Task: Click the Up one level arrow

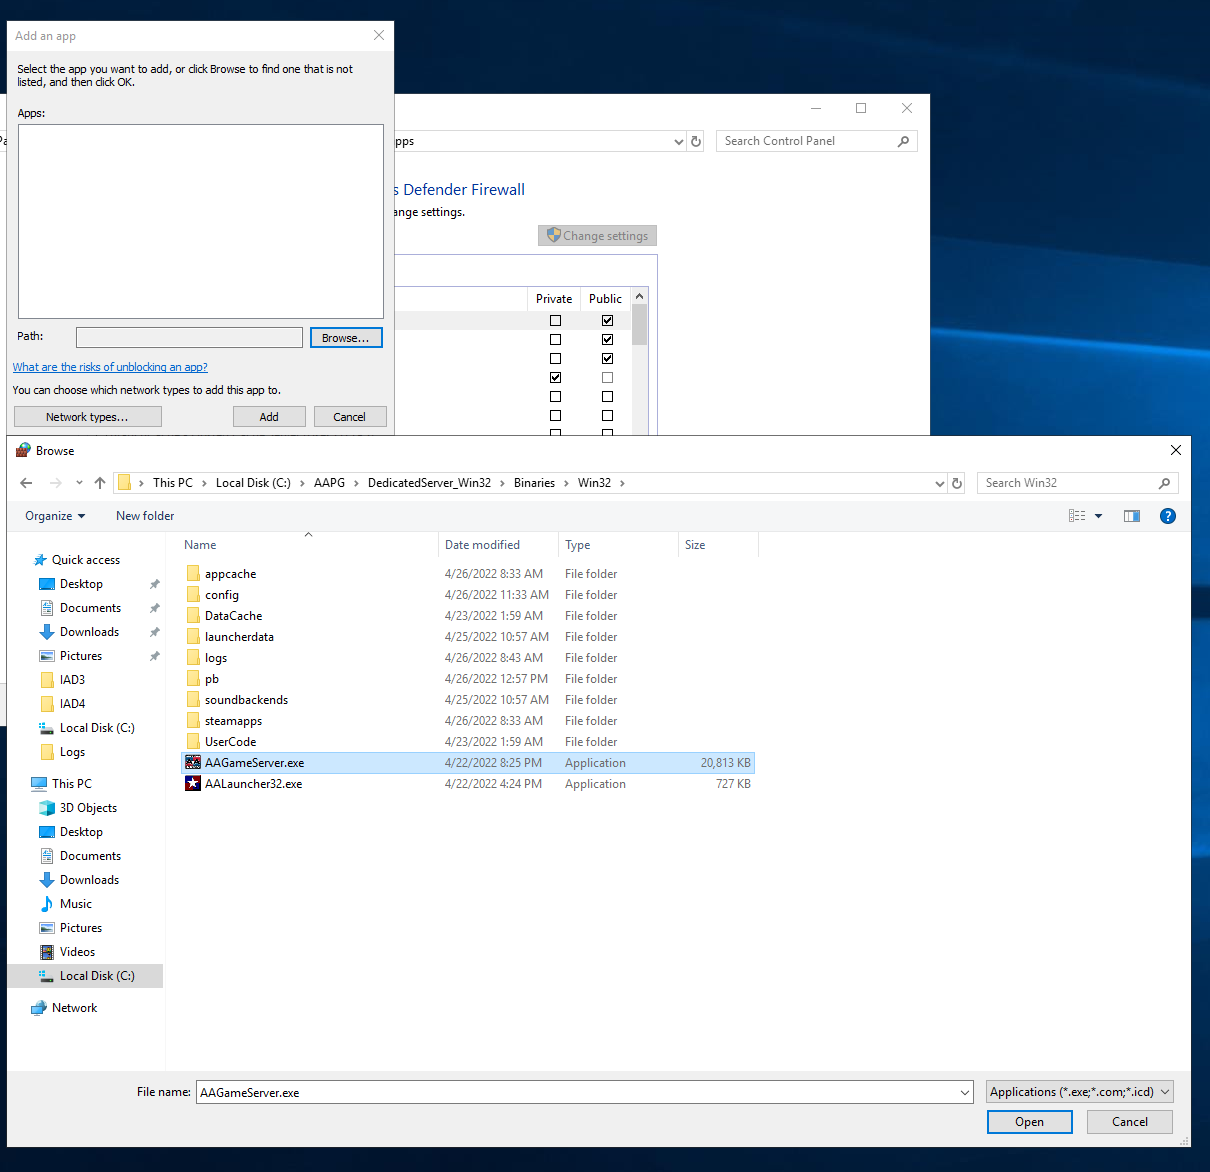Action: point(100,483)
